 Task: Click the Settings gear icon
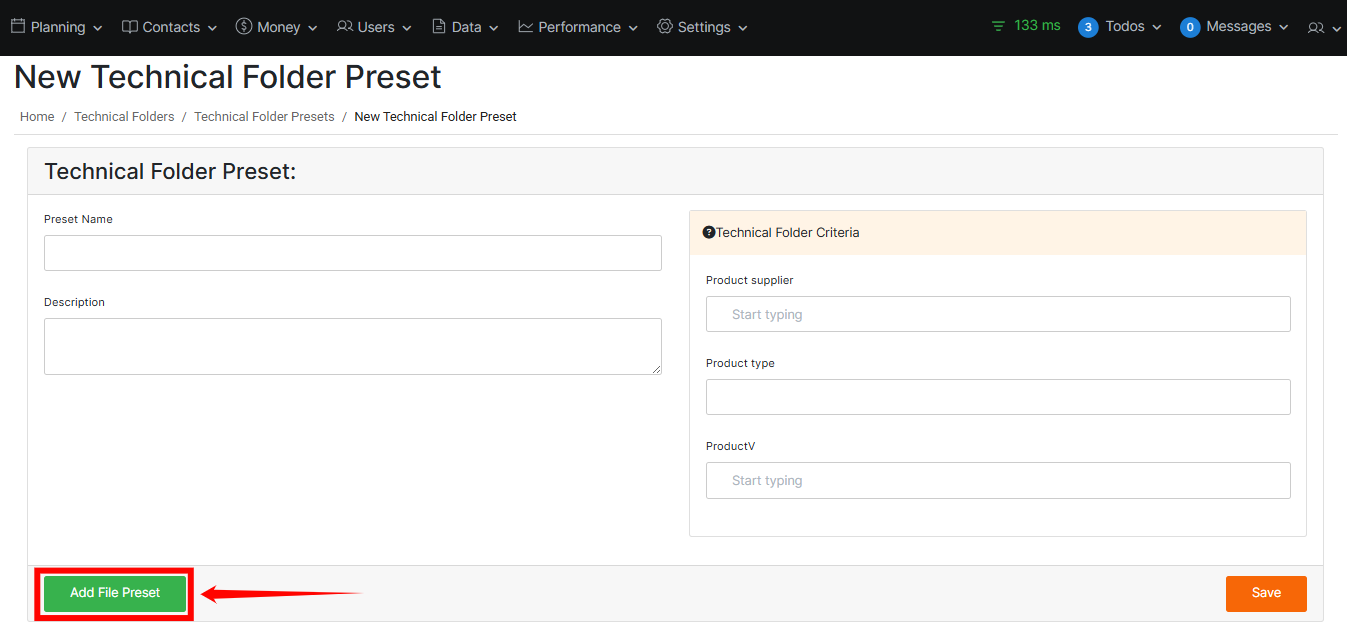(x=665, y=27)
